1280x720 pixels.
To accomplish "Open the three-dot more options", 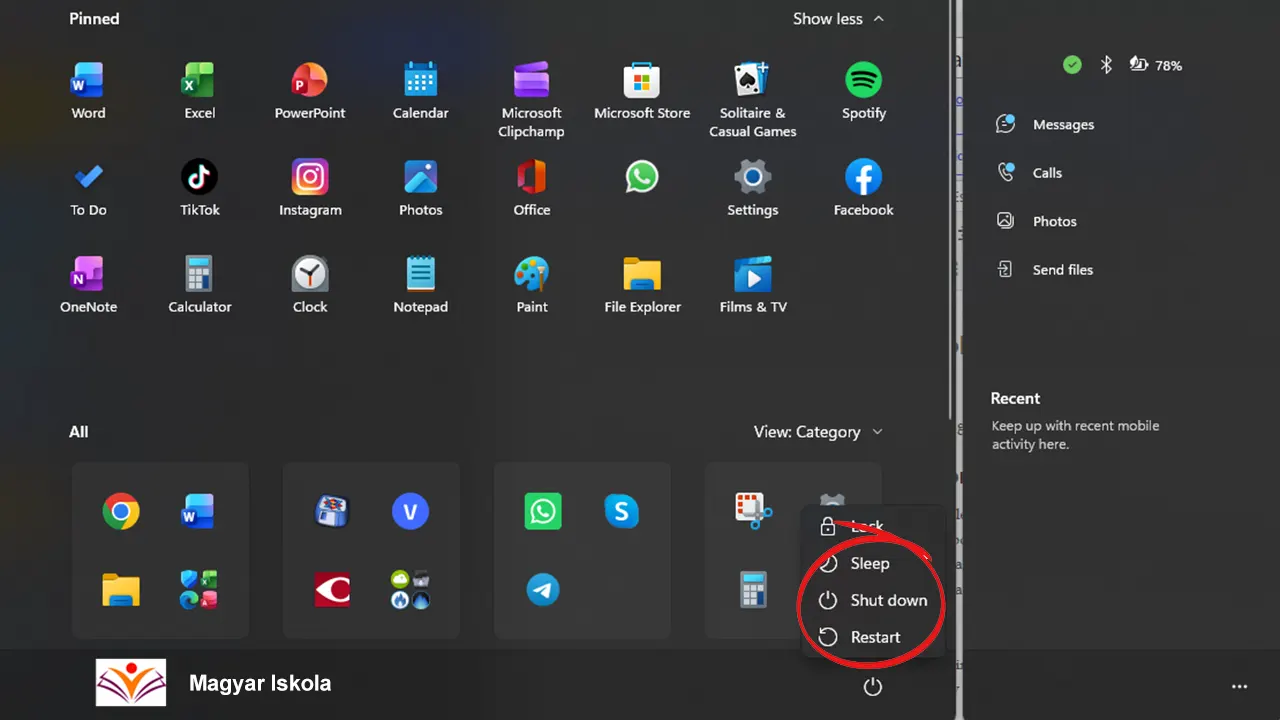I will point(1240,687).
